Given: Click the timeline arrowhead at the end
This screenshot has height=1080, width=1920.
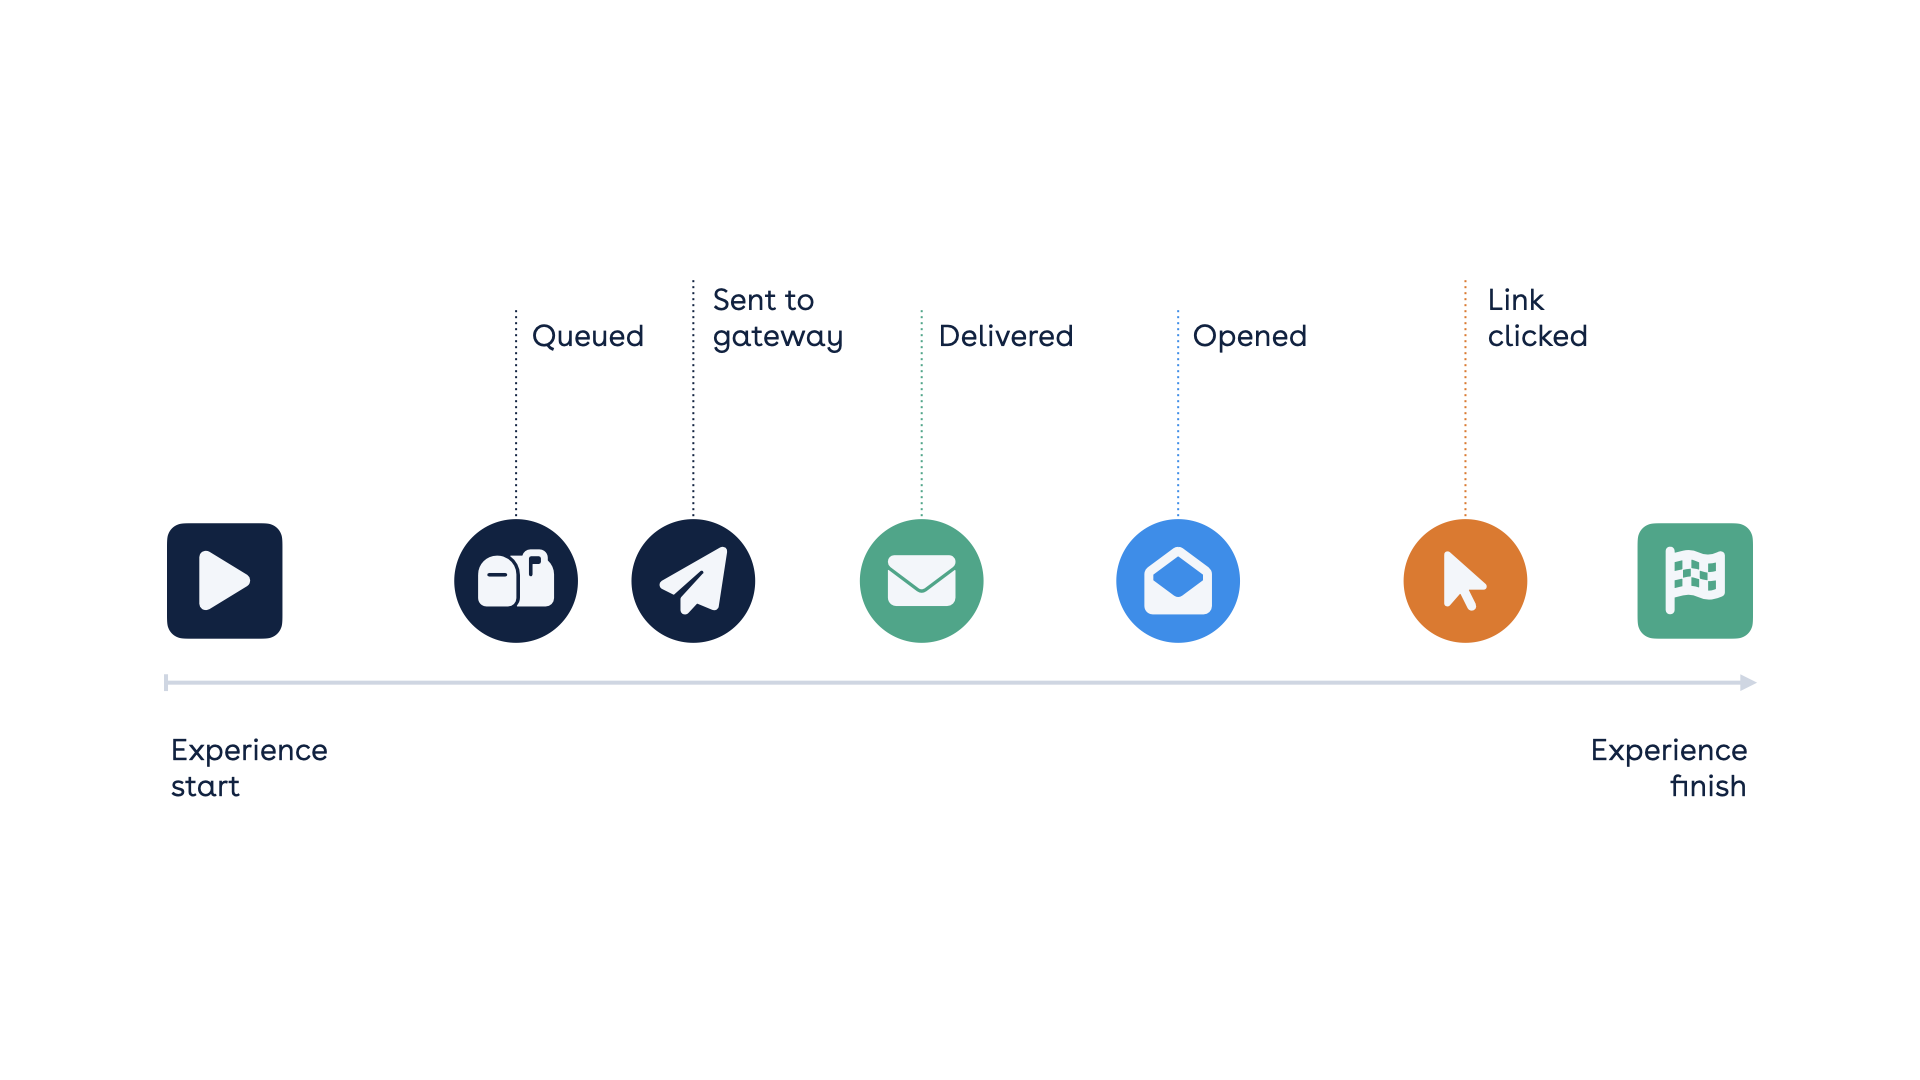Looking at the screenshot, I should (1748, 683).
